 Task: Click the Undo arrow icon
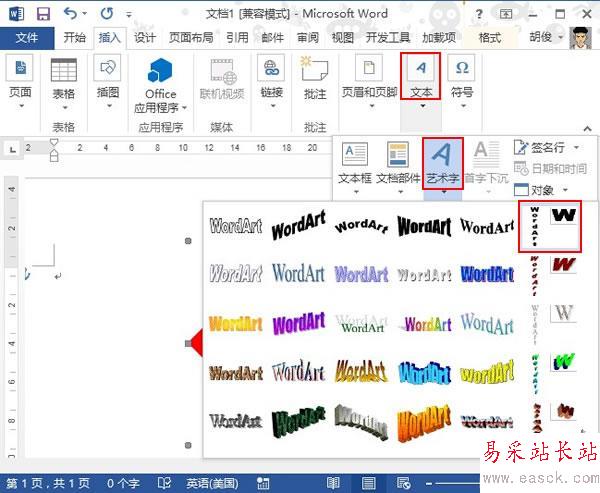70,14
